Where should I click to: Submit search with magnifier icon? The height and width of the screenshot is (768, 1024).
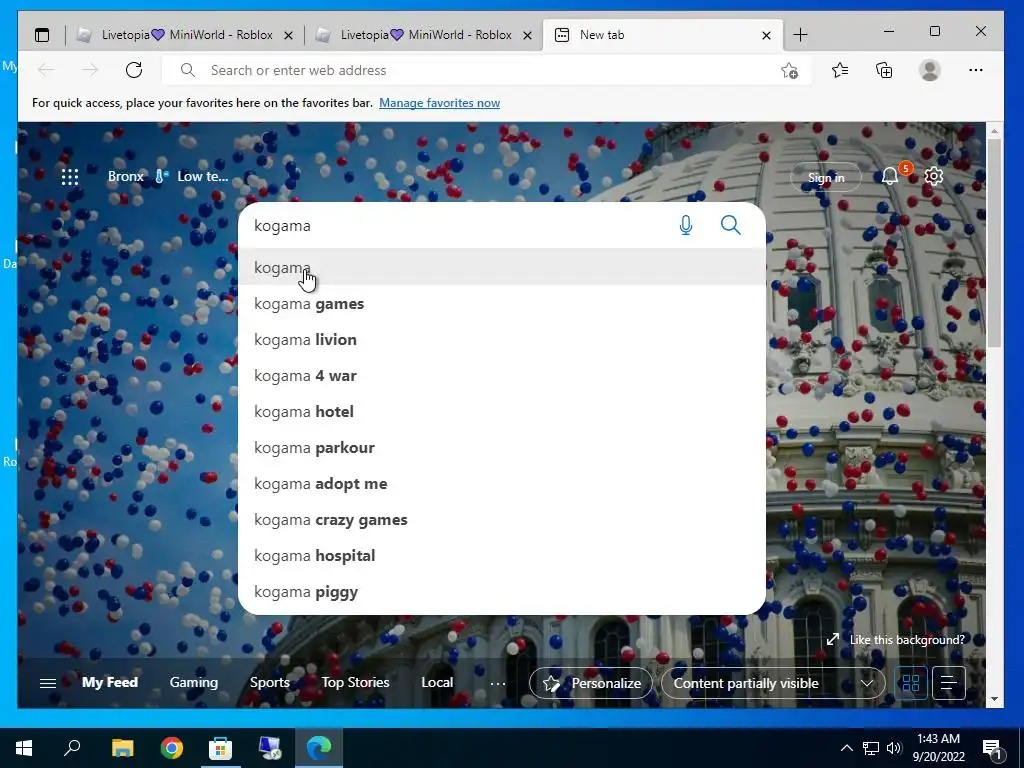[731, 225]
